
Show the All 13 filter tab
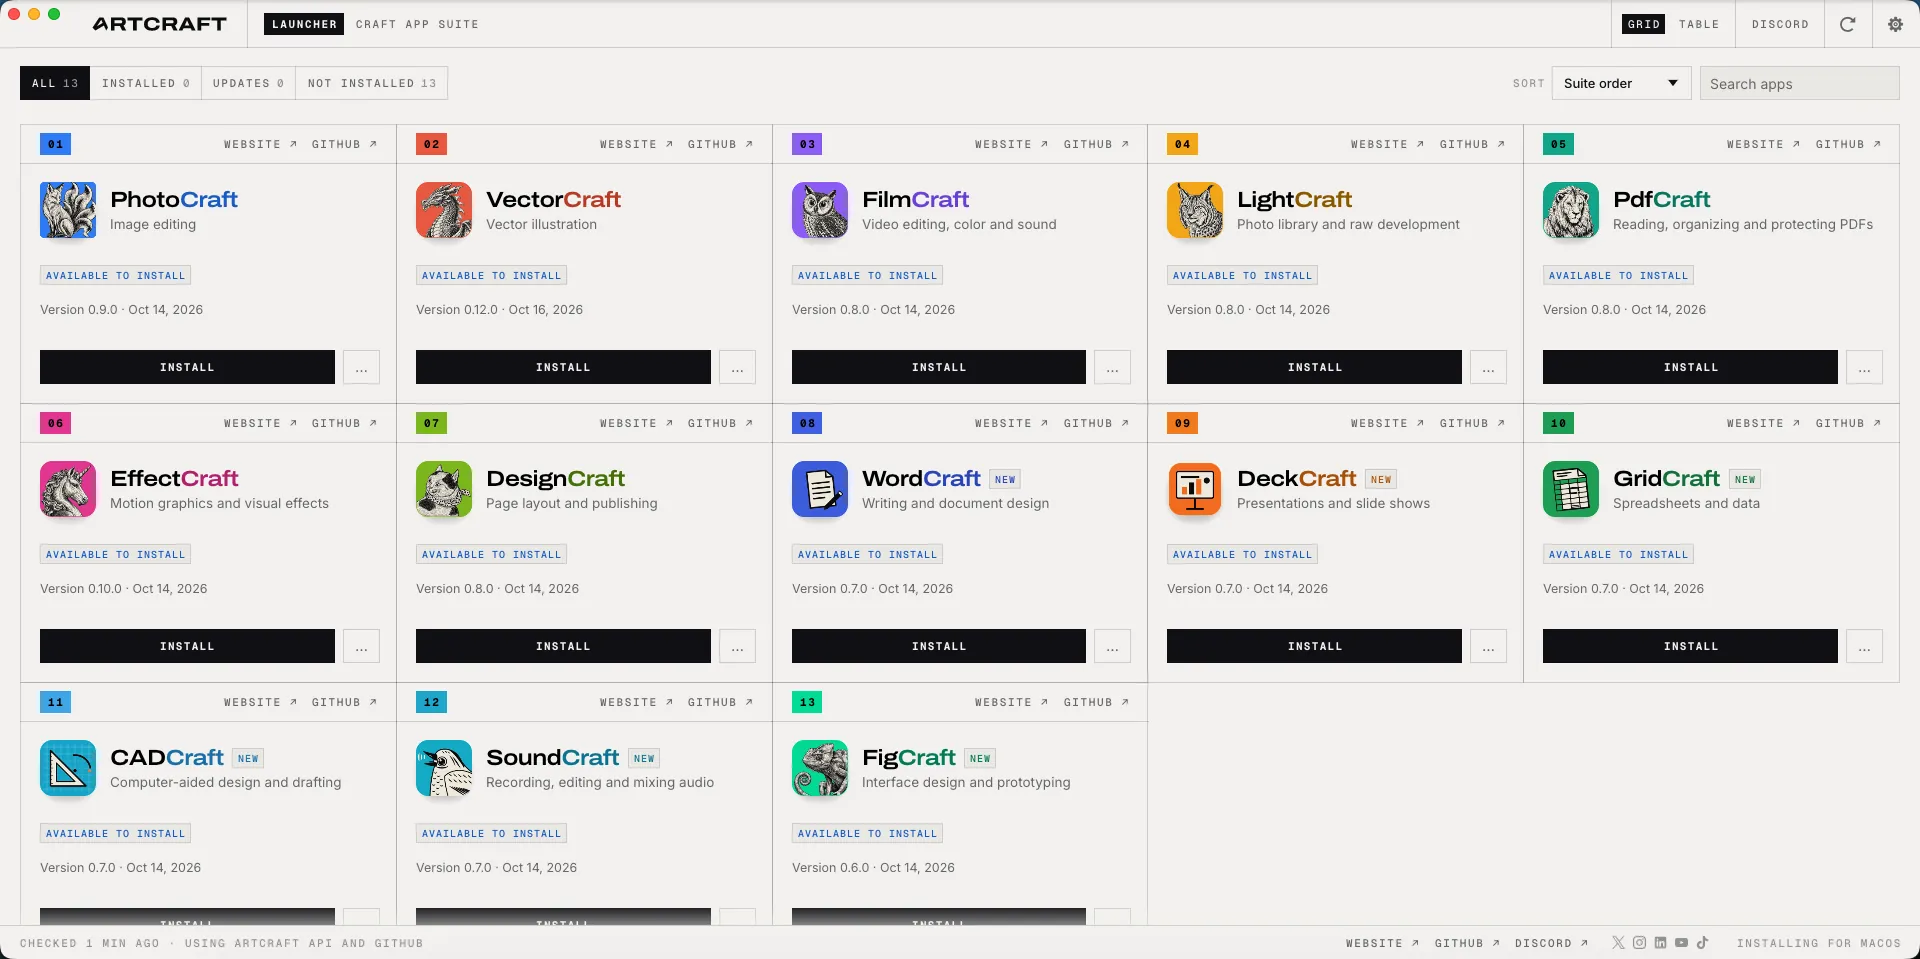click(x=55, y=83)
